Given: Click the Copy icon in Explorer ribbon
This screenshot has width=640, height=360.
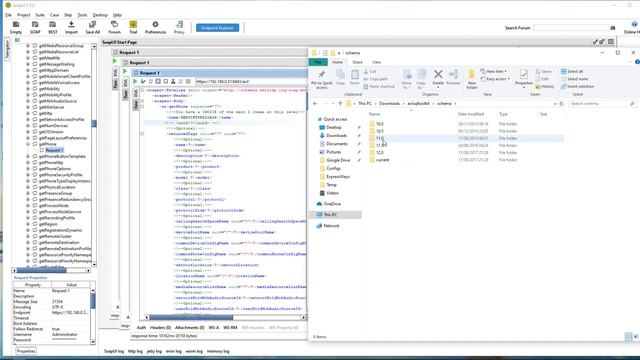Looking at the screenshot, I should 340,78.
